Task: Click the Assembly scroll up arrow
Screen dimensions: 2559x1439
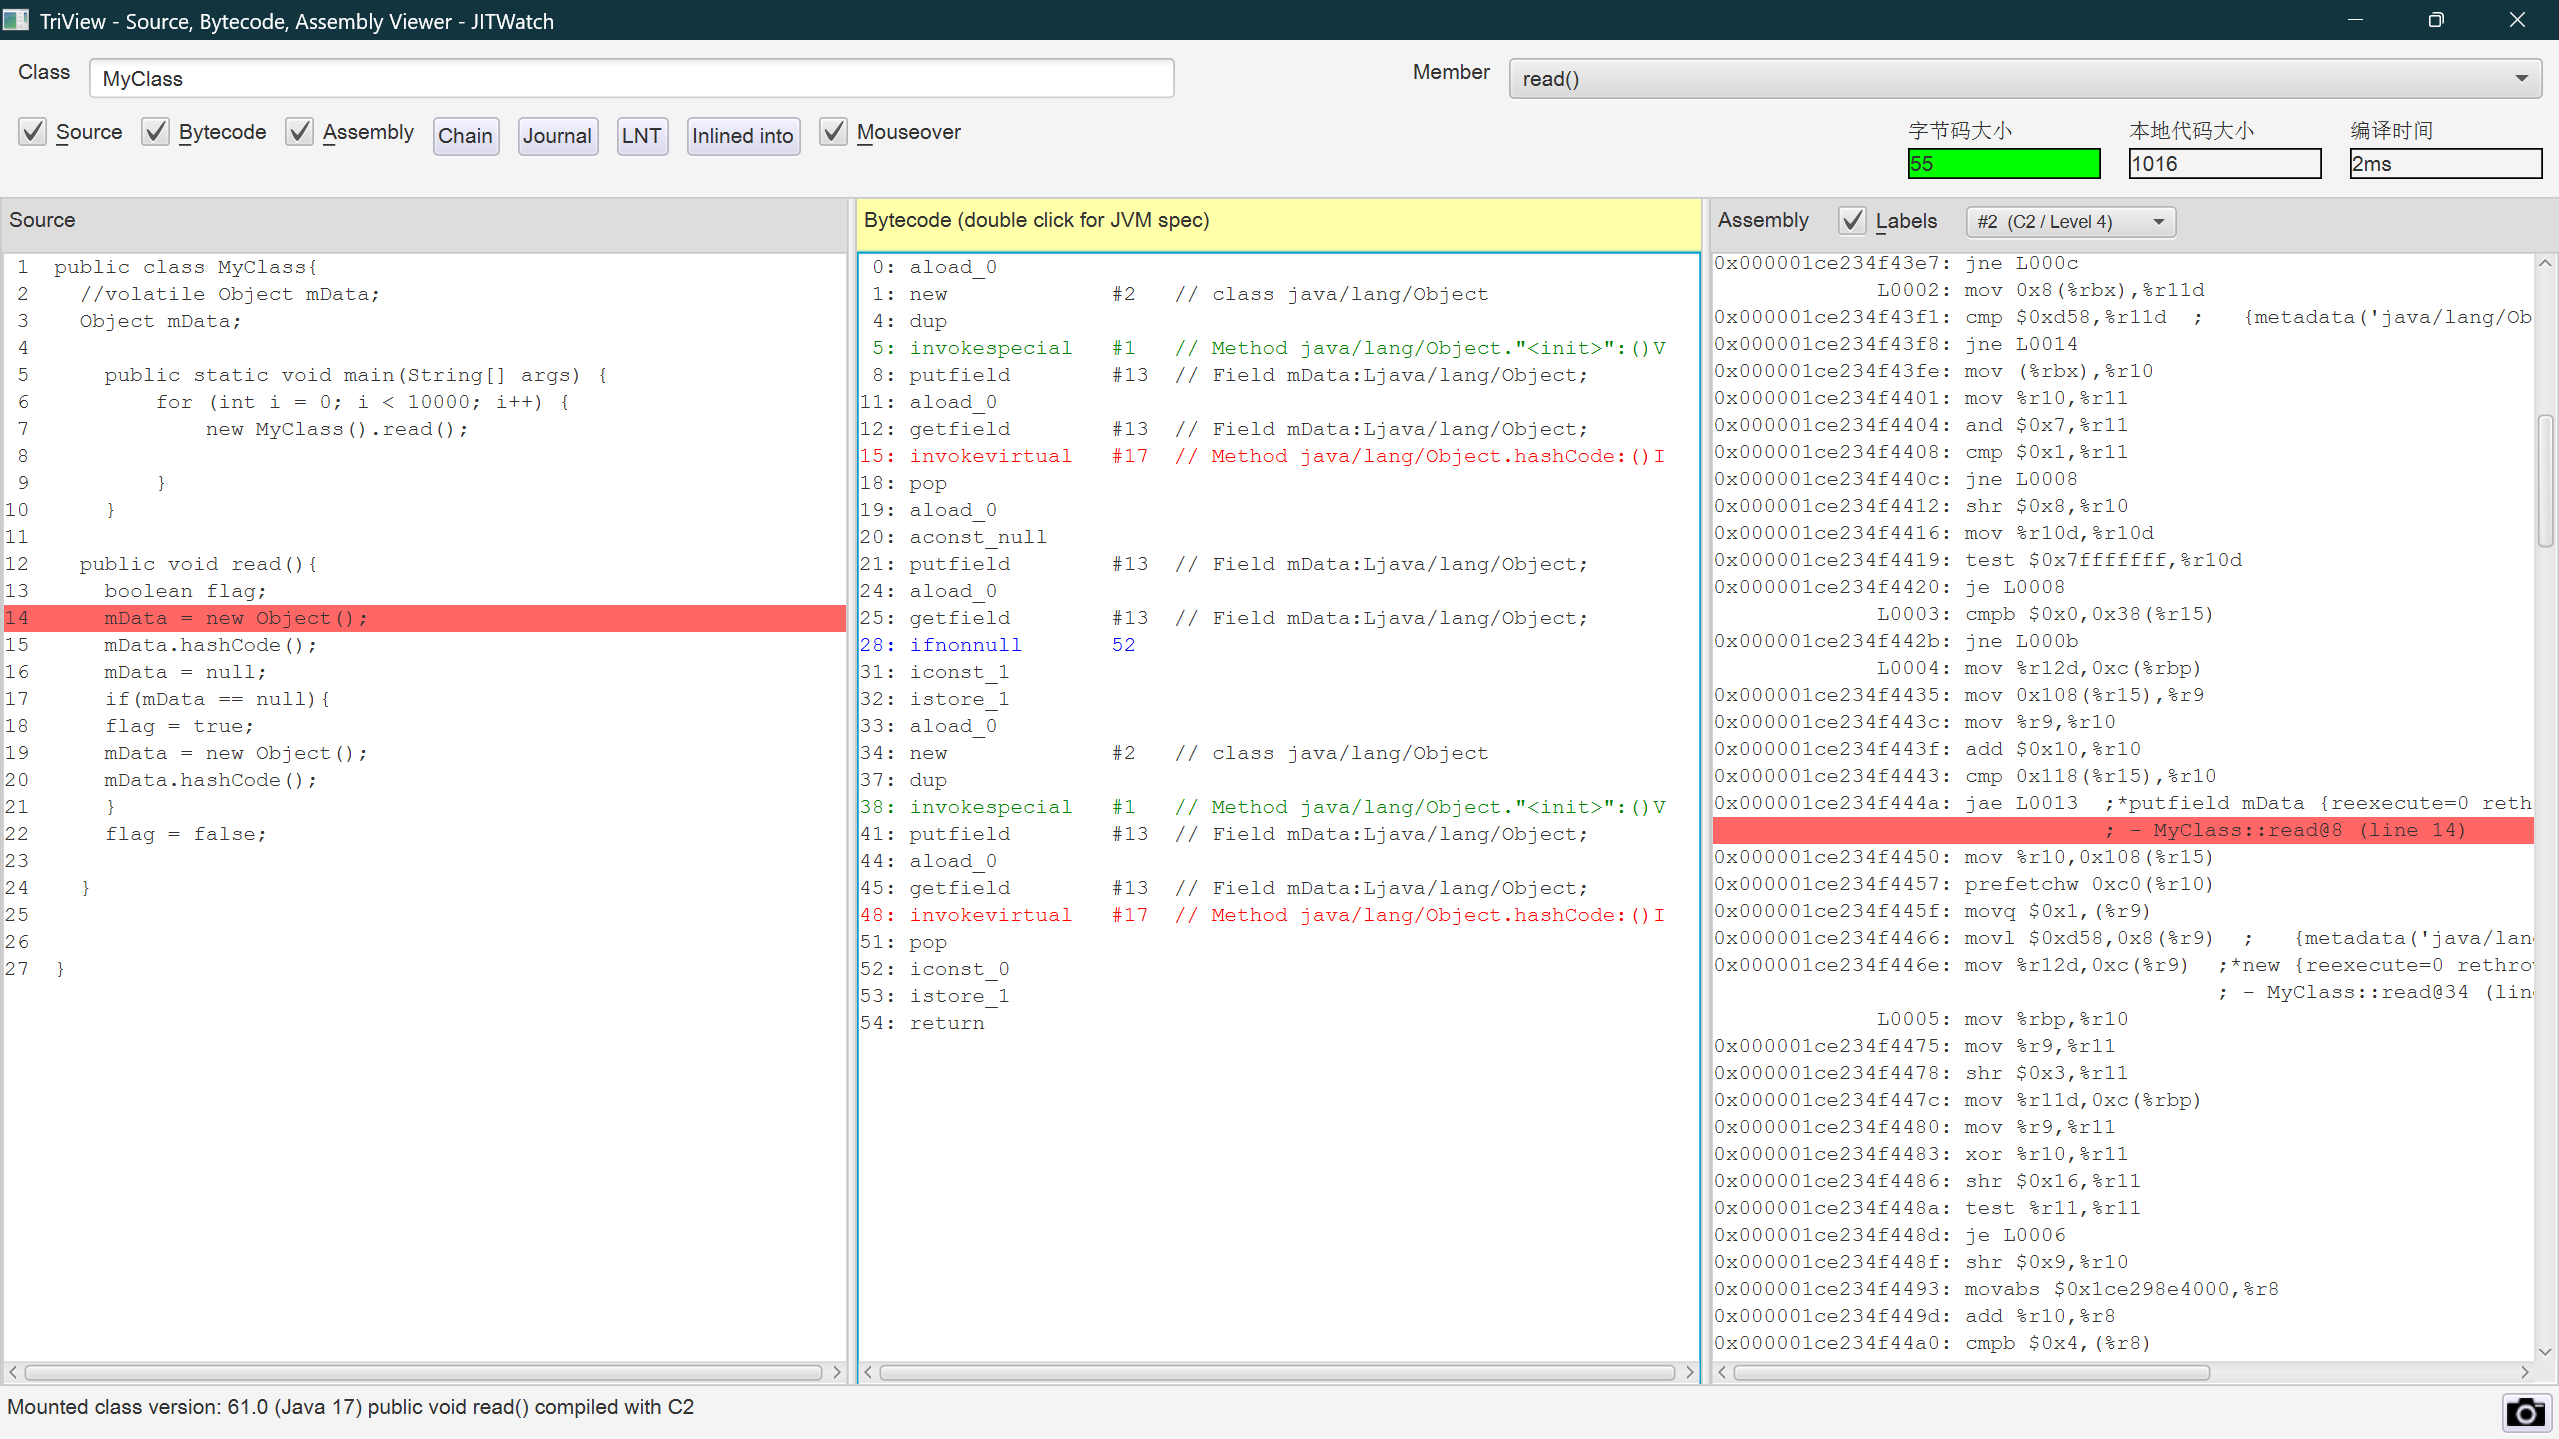Action: point(2545,263)
